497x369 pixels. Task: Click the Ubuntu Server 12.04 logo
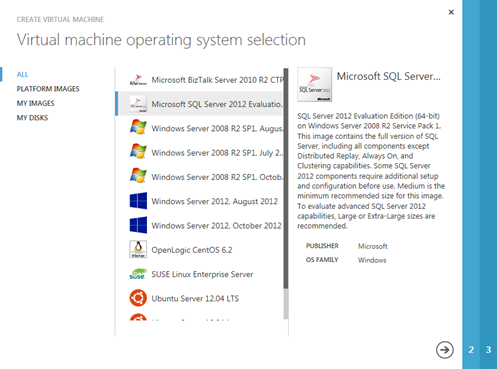[x=138, y=298]
